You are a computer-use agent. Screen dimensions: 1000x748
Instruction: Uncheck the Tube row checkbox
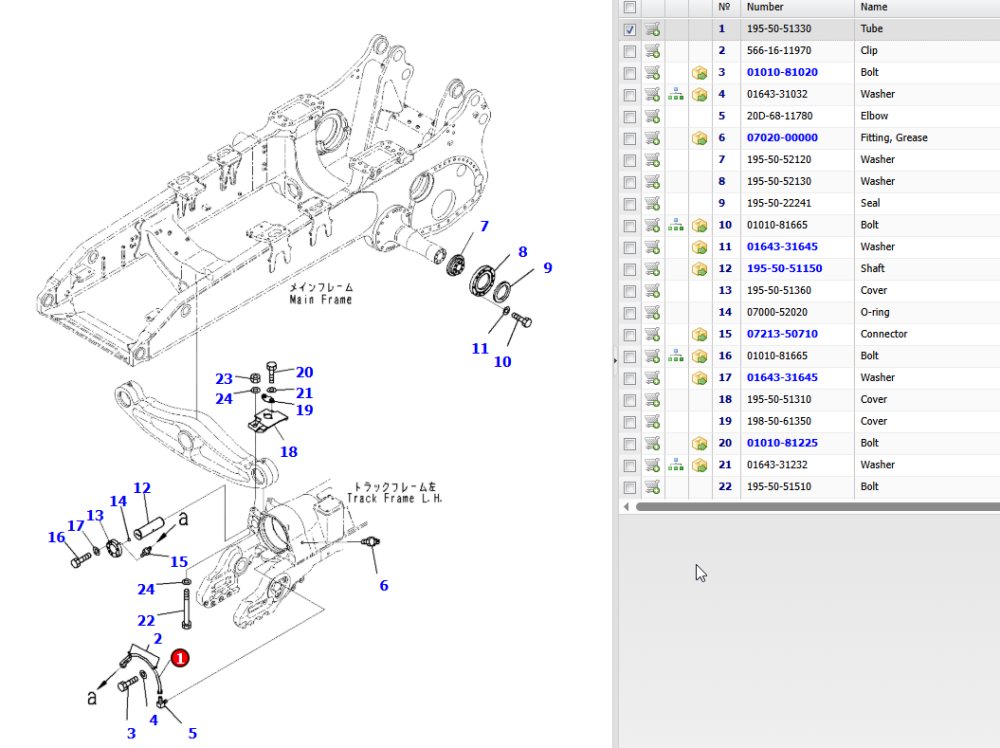click(x=629, y=29)
